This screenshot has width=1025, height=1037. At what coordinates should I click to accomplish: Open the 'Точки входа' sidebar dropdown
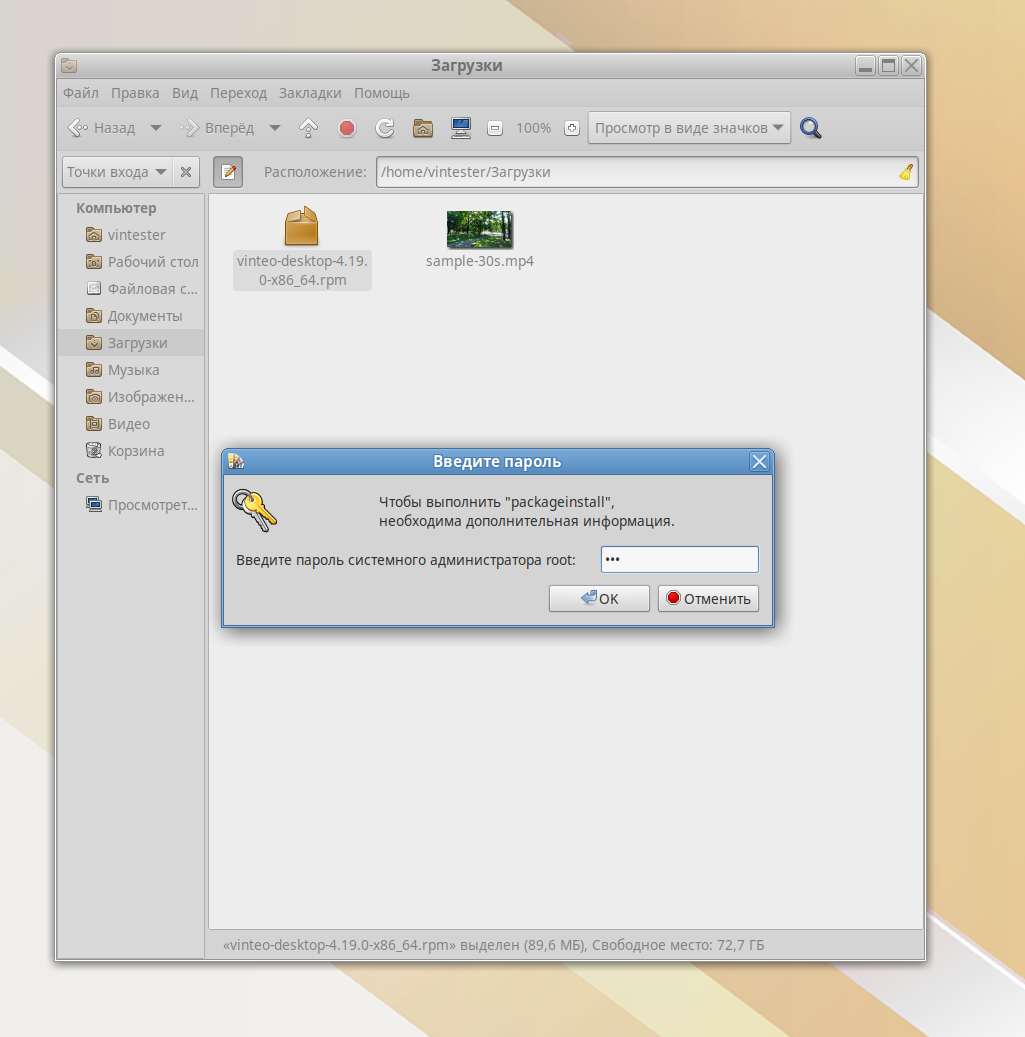(x=116, y=172)
